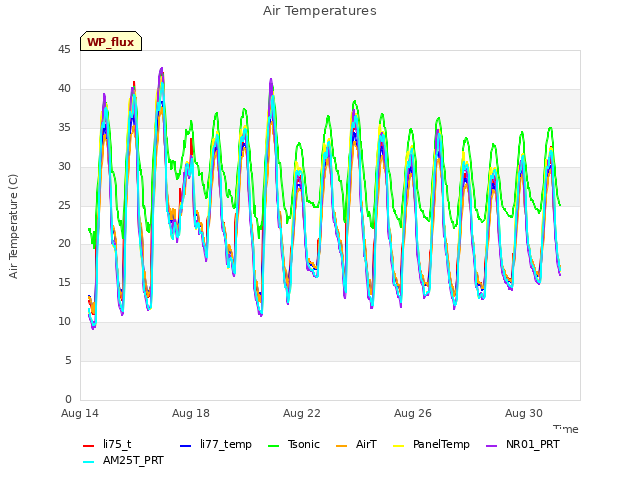Toggle AirT series in legend
Image resolution: width=640 pixels, height=480 pixels.
(x=356, y=444)
